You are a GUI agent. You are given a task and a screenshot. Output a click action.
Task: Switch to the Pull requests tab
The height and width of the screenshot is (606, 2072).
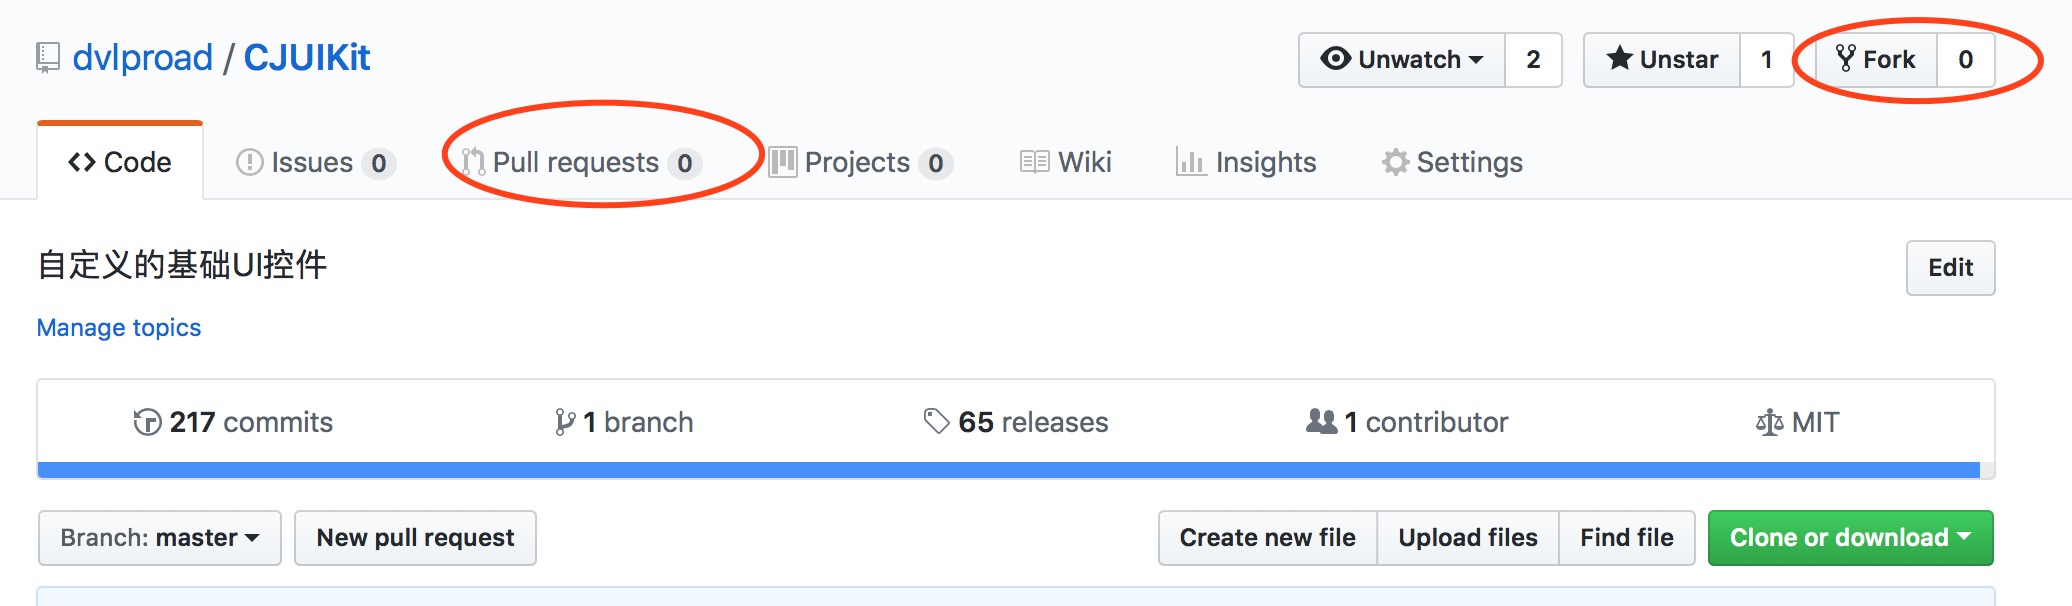pos(575,162)
